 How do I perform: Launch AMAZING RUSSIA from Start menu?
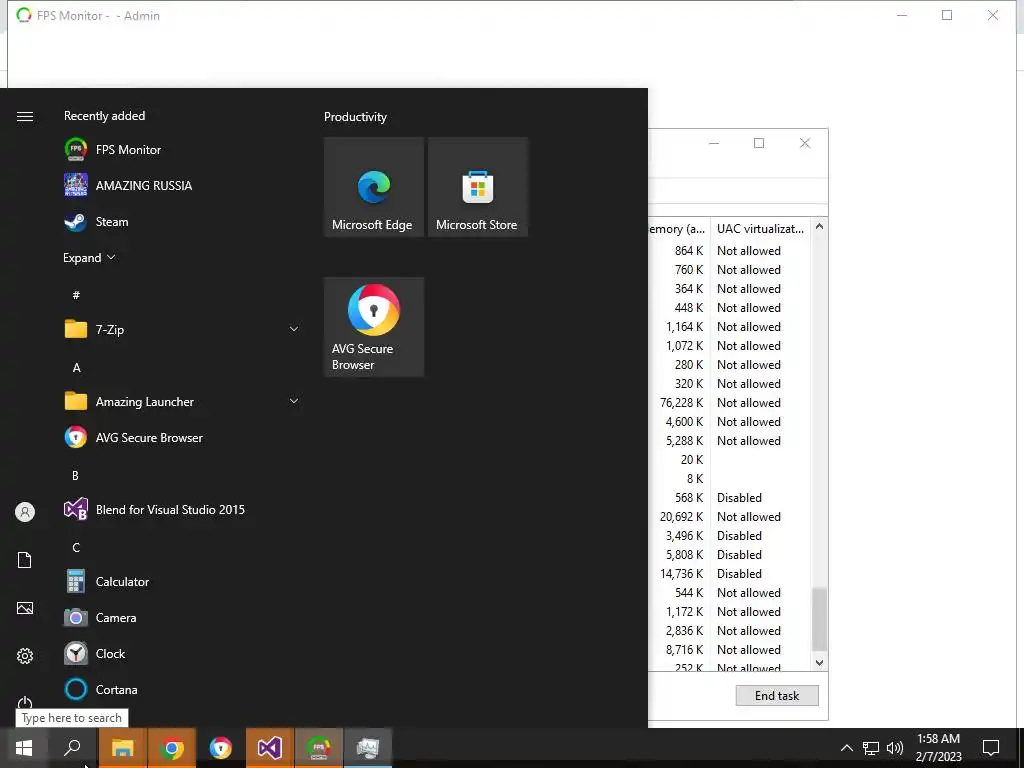[x=182, y=185]
